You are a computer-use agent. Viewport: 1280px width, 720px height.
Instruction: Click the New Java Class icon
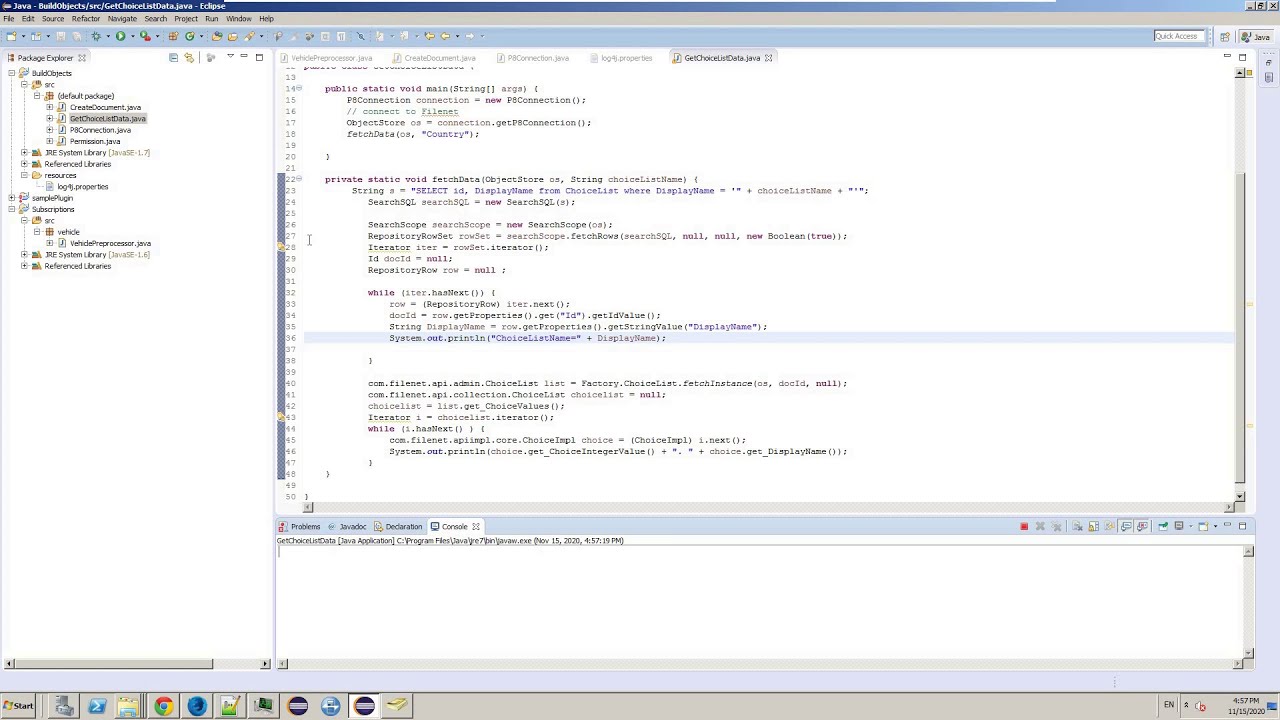click(x=190, y=36)
